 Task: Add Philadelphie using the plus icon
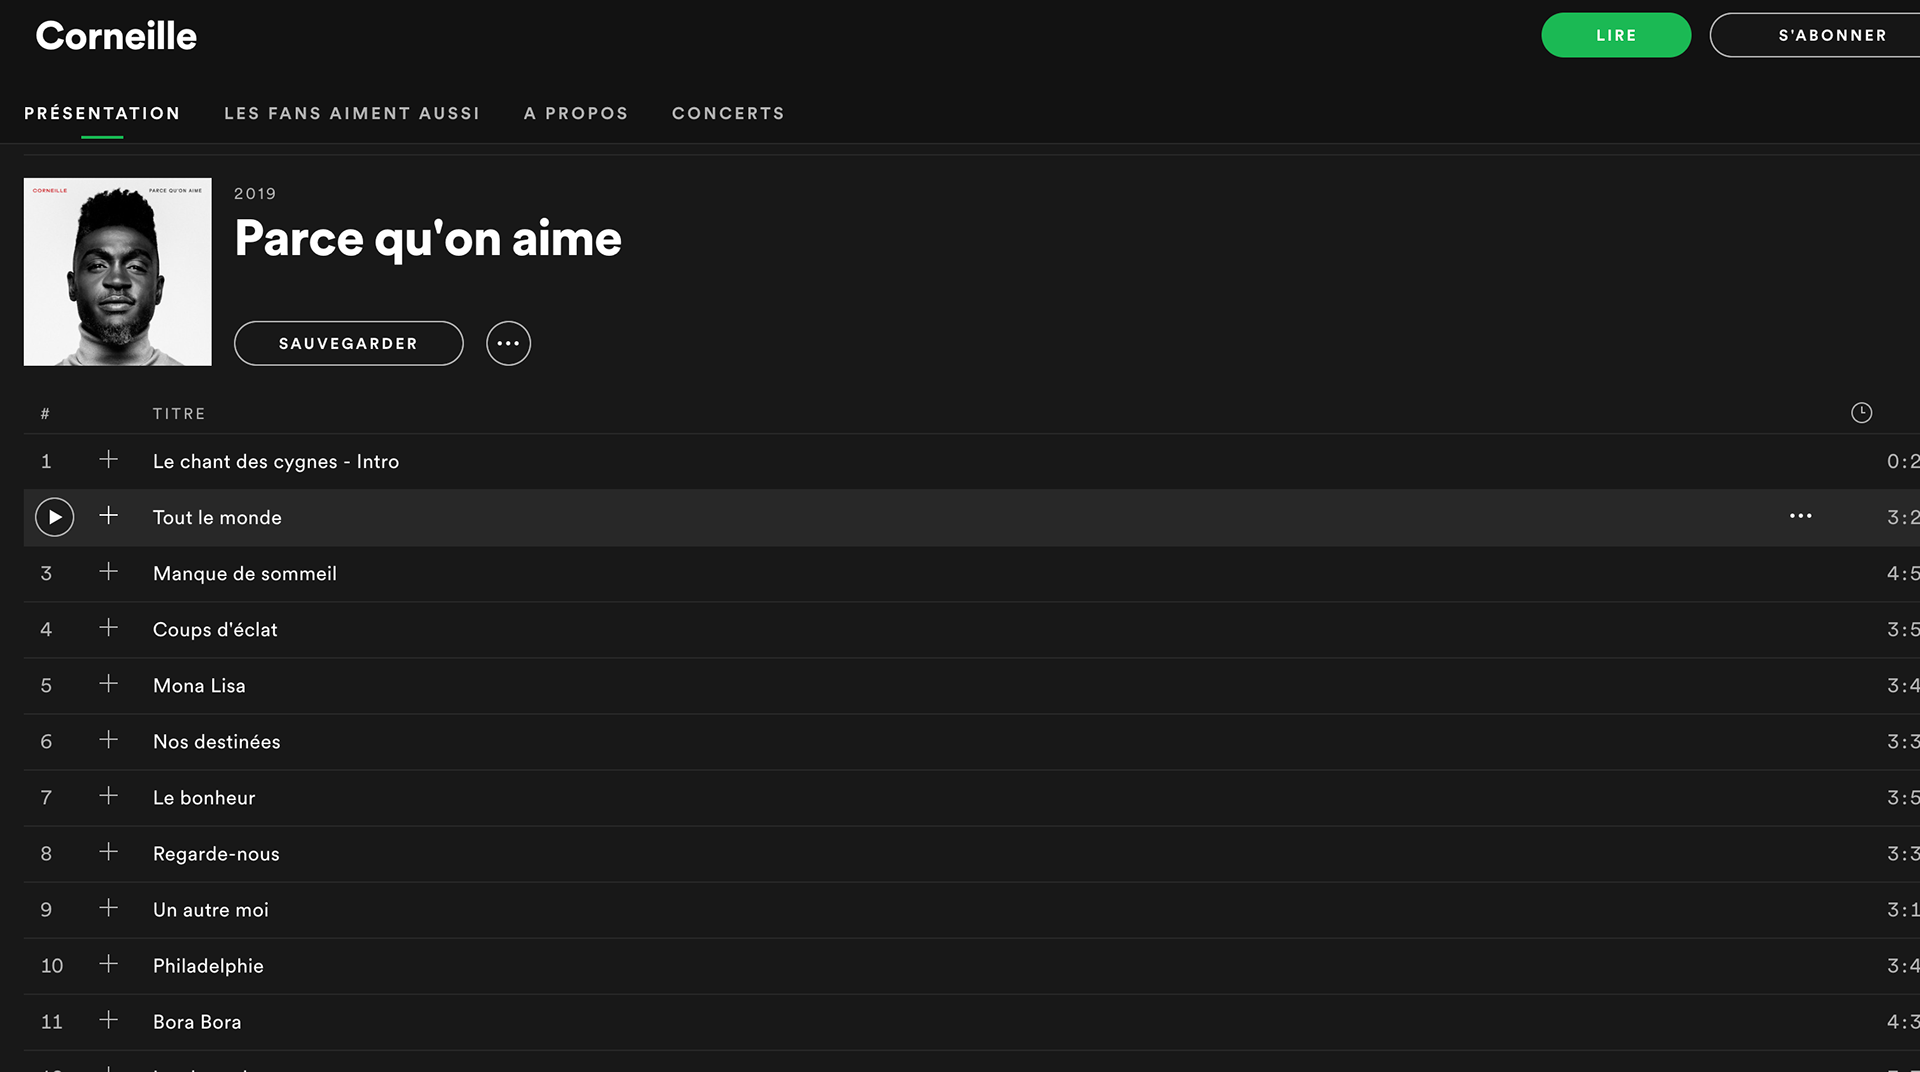click(109, 964)
